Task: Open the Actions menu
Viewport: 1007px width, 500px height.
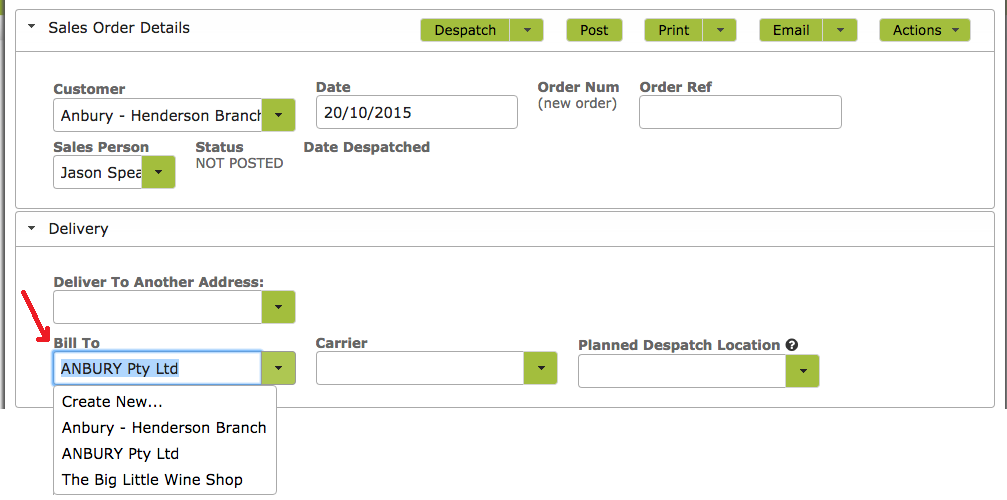Action: 925,30
